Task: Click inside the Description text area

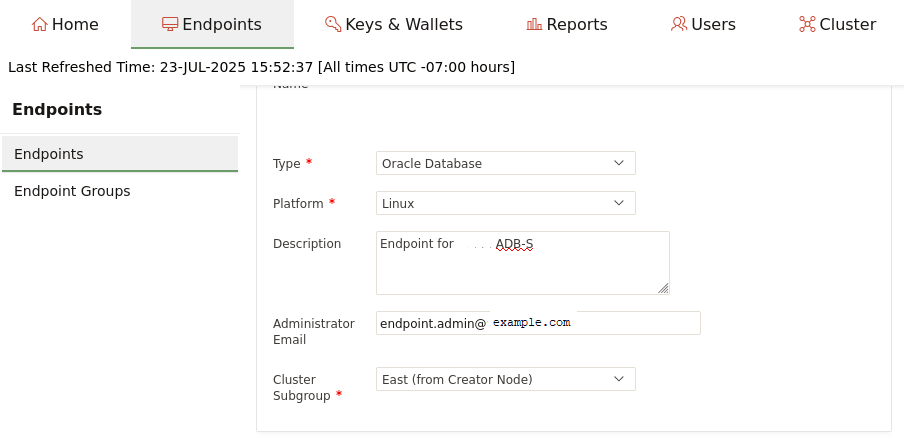Action: point(522,268)
